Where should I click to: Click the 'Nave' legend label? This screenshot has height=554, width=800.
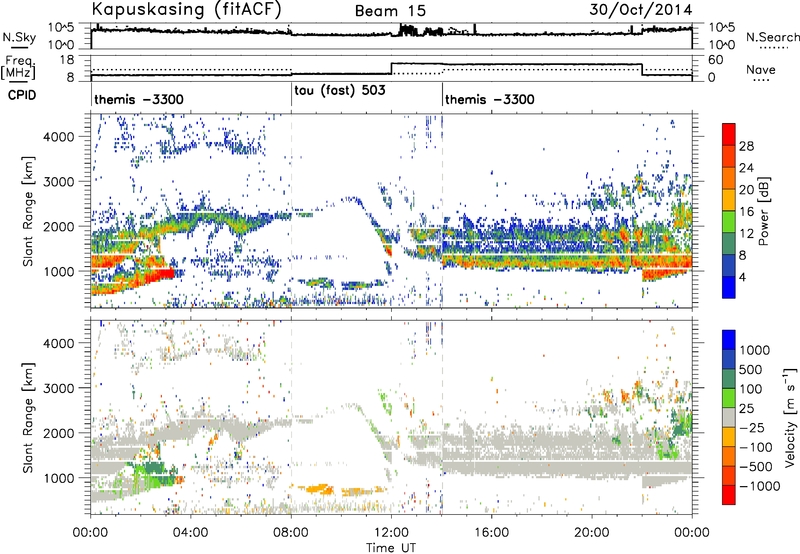(x=761, y=70)
